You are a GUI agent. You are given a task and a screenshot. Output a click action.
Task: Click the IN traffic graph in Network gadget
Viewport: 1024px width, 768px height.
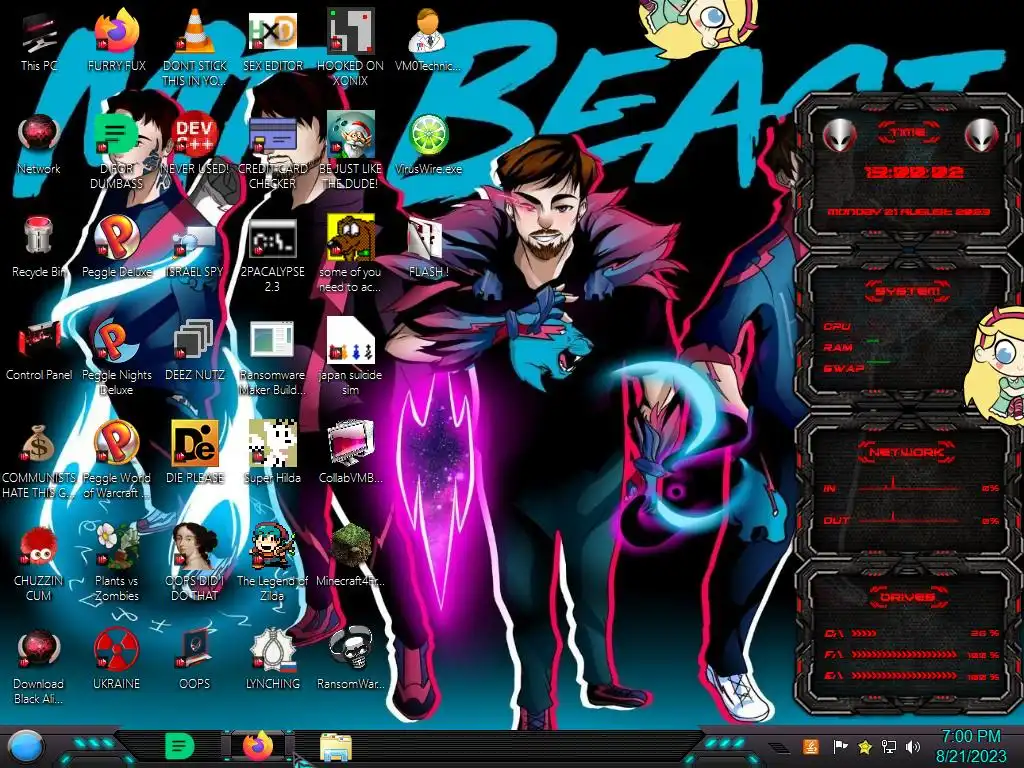(909, 487)
